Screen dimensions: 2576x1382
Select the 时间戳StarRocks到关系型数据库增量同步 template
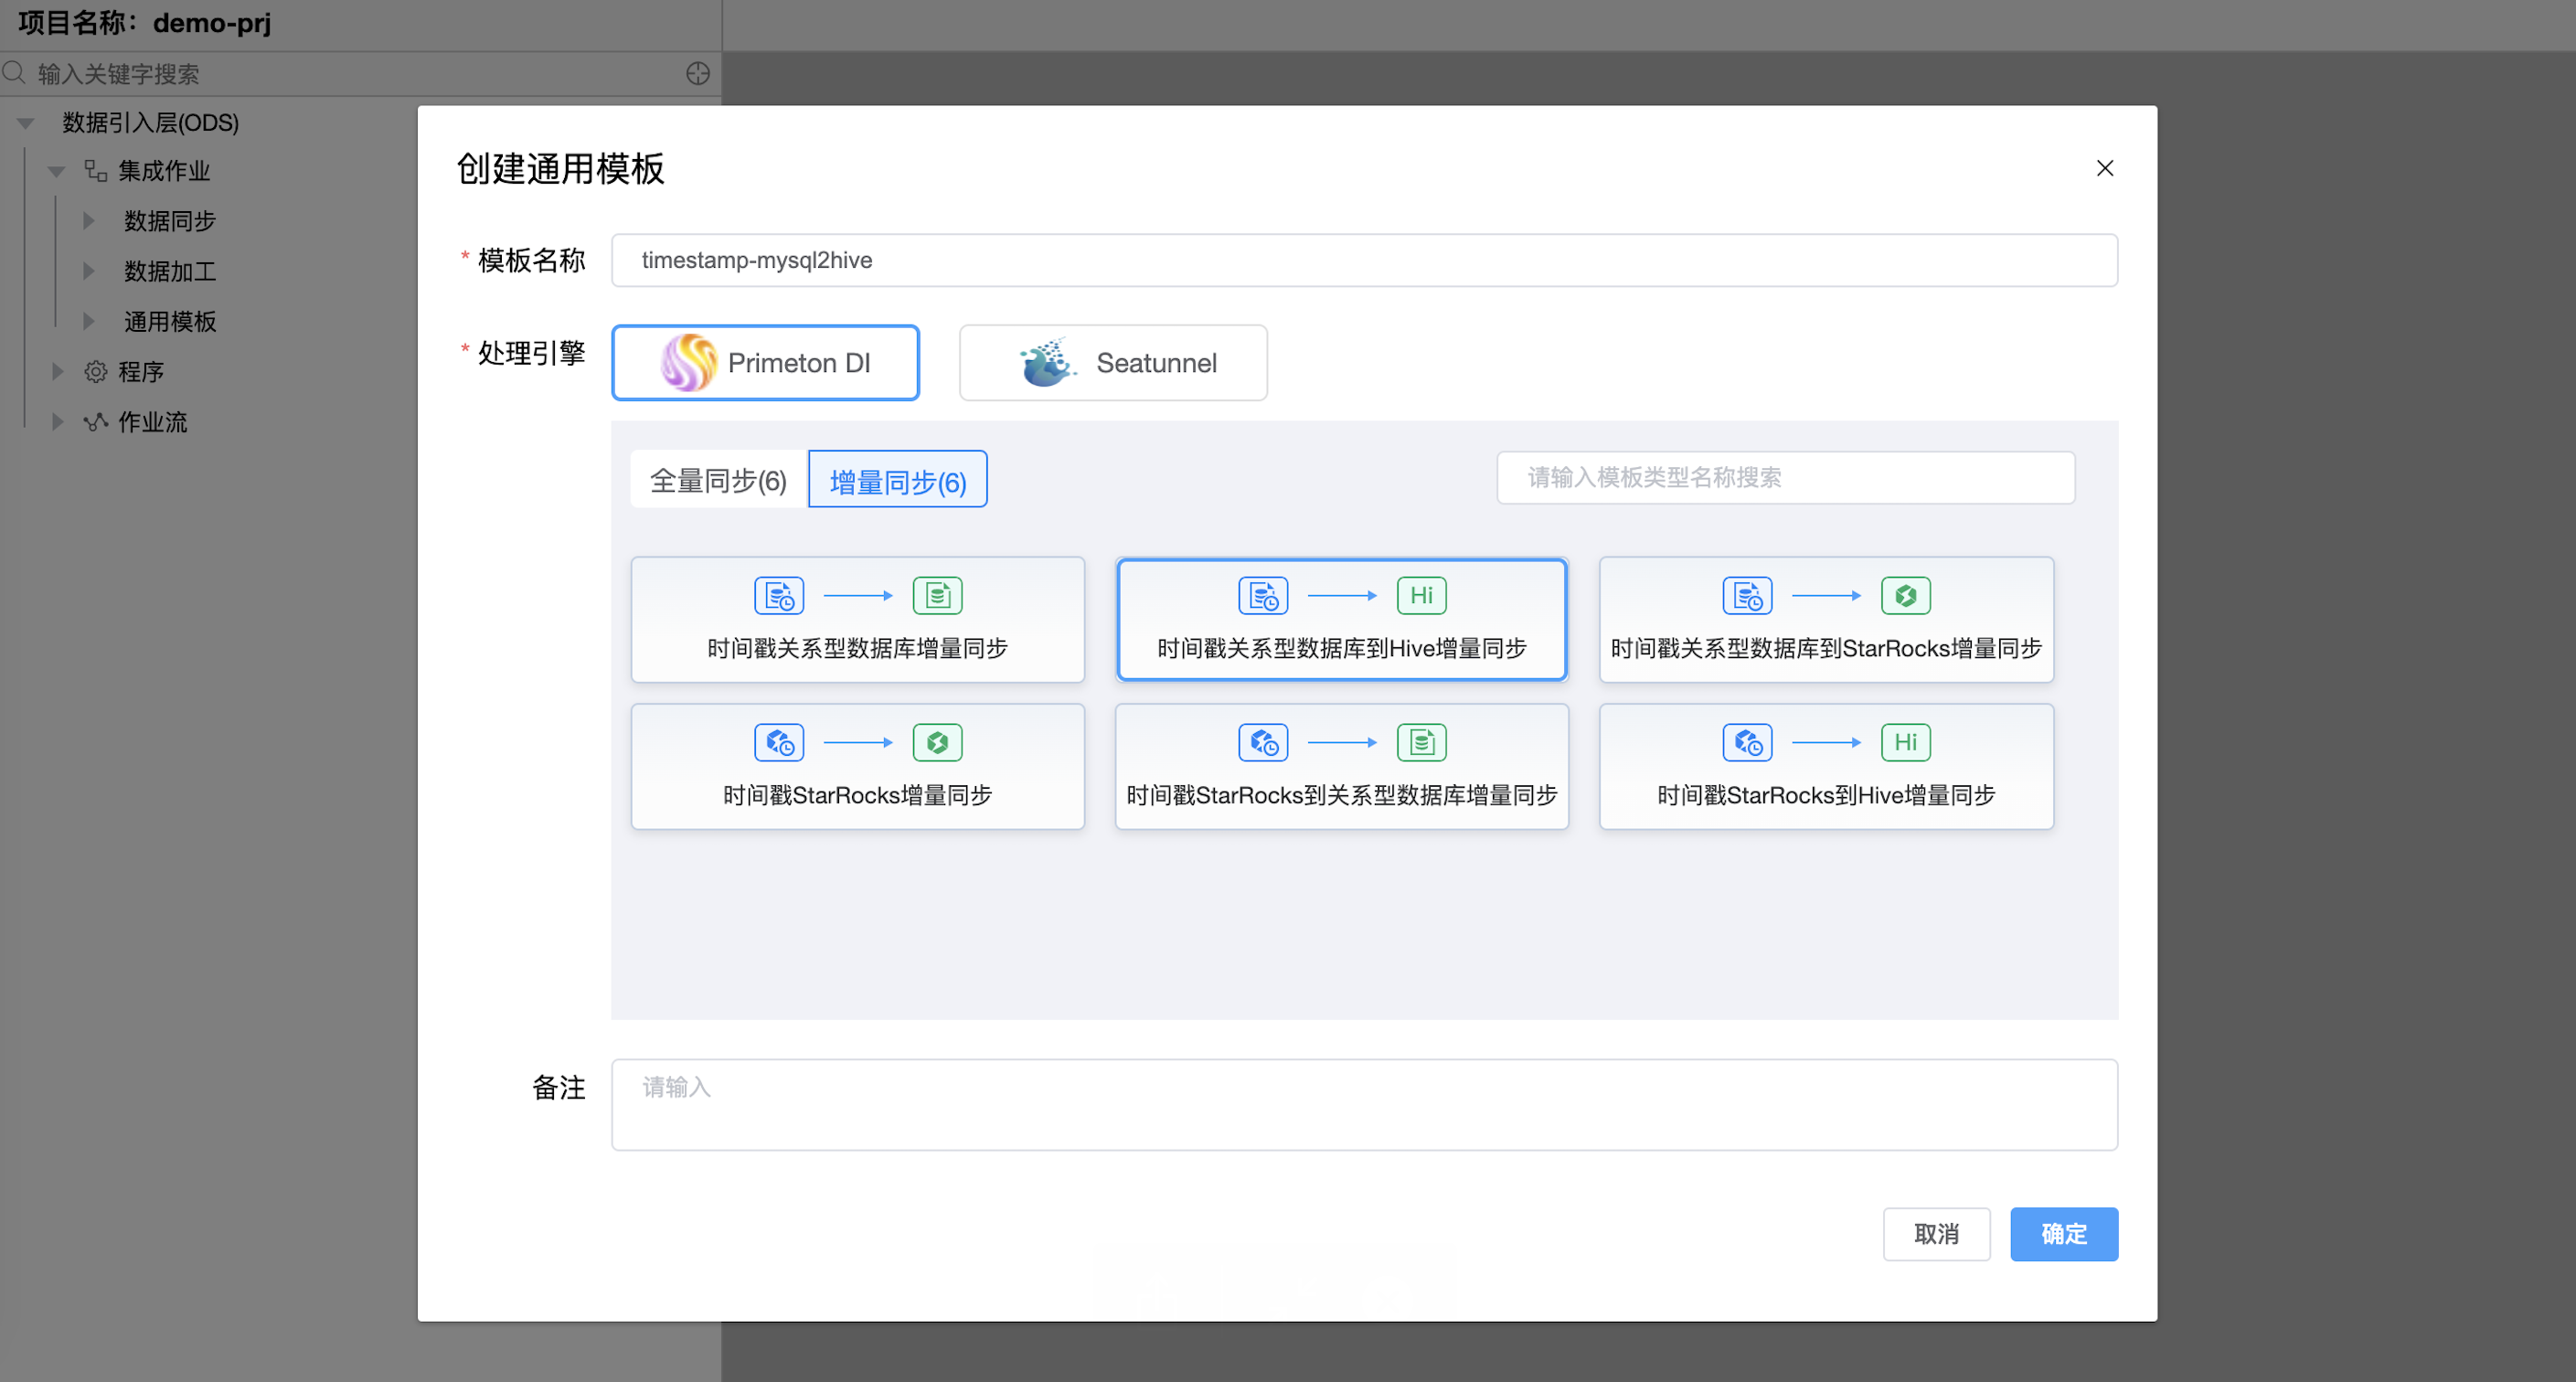click(1341, 766)
